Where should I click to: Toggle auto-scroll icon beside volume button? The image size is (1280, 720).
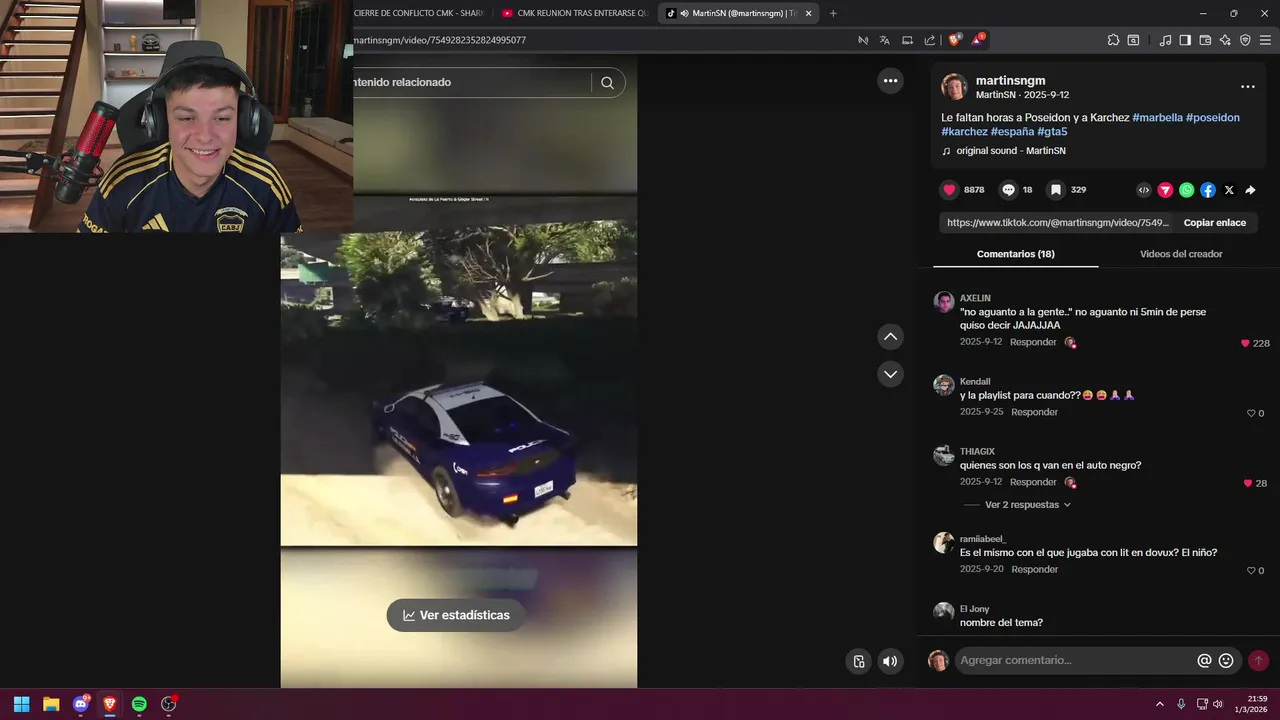[x=858, y=661]
